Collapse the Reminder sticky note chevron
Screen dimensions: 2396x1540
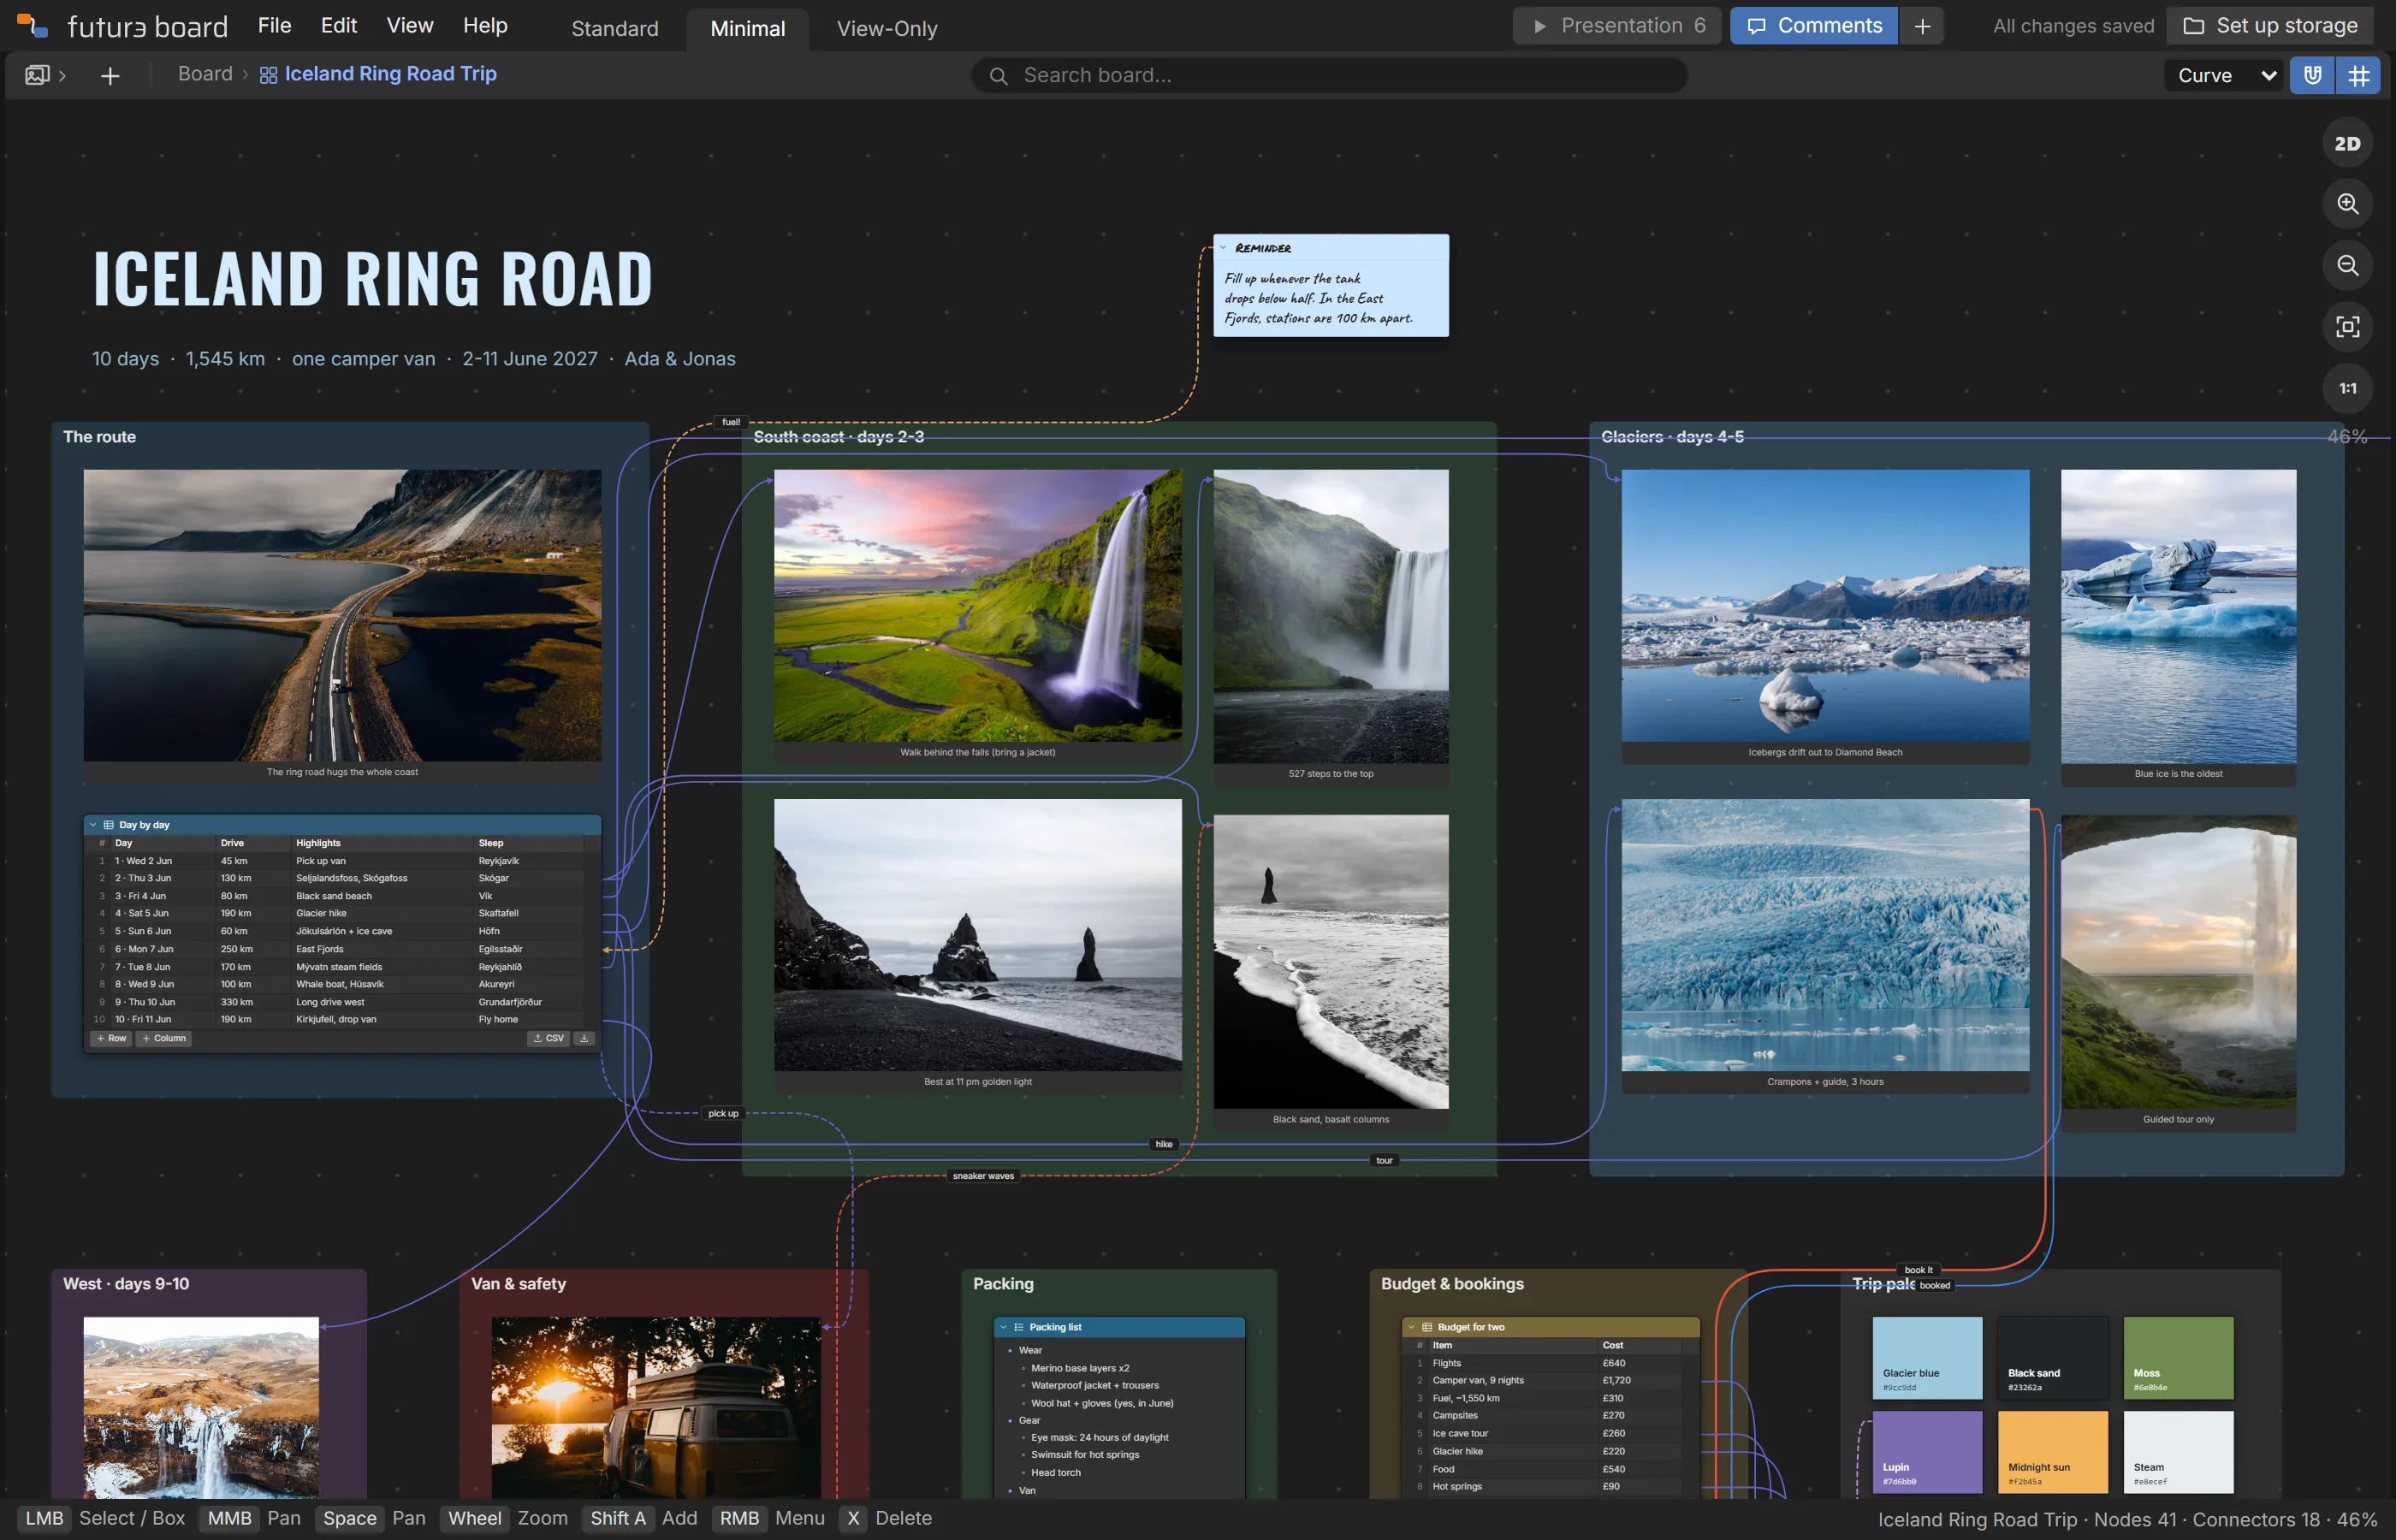tap(1223, 248)
